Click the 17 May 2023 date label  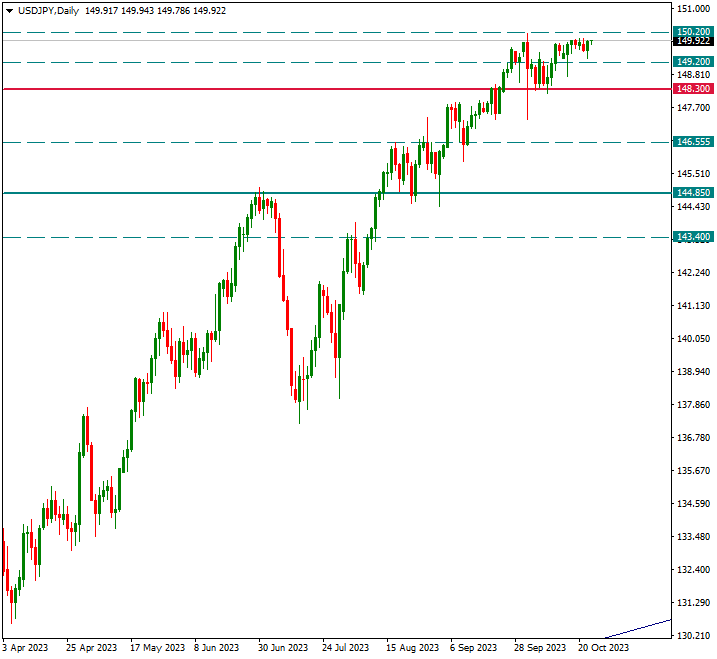click(157, 648)
